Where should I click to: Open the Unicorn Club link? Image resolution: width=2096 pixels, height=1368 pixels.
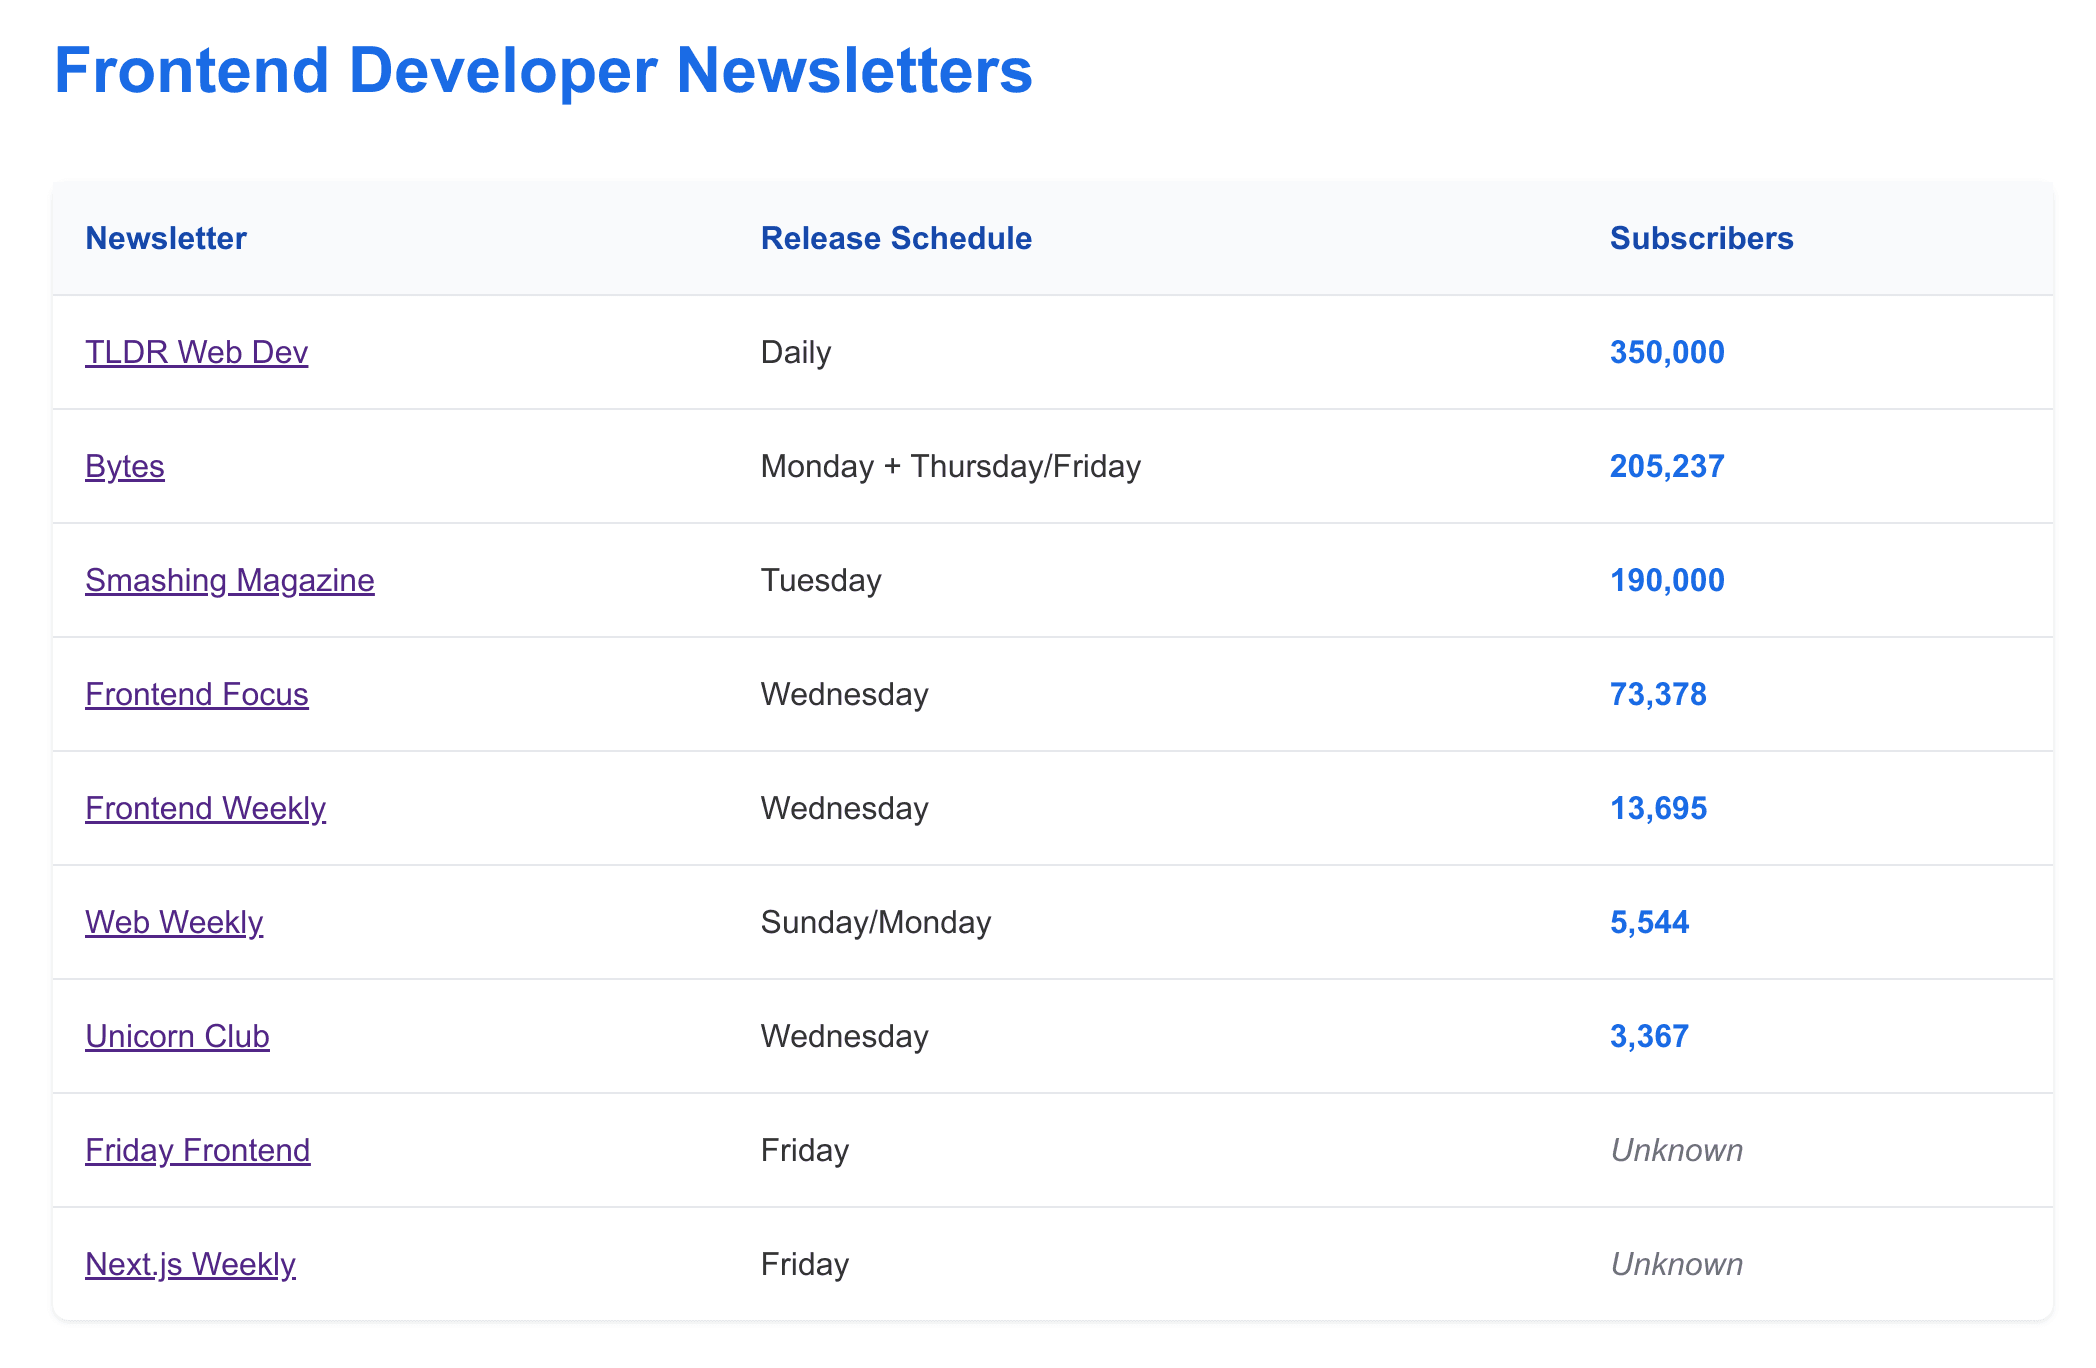tap(177, 1036)
